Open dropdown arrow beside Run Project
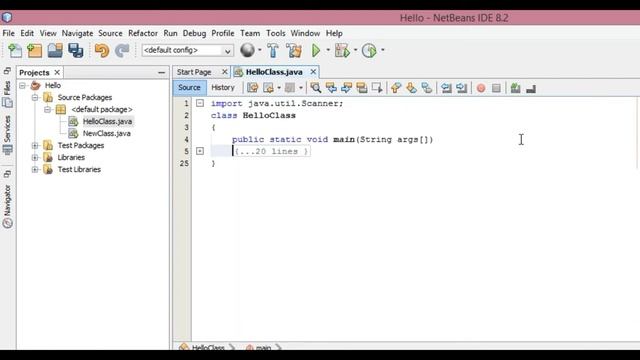 pyautogui.click(x=328, y=50)
